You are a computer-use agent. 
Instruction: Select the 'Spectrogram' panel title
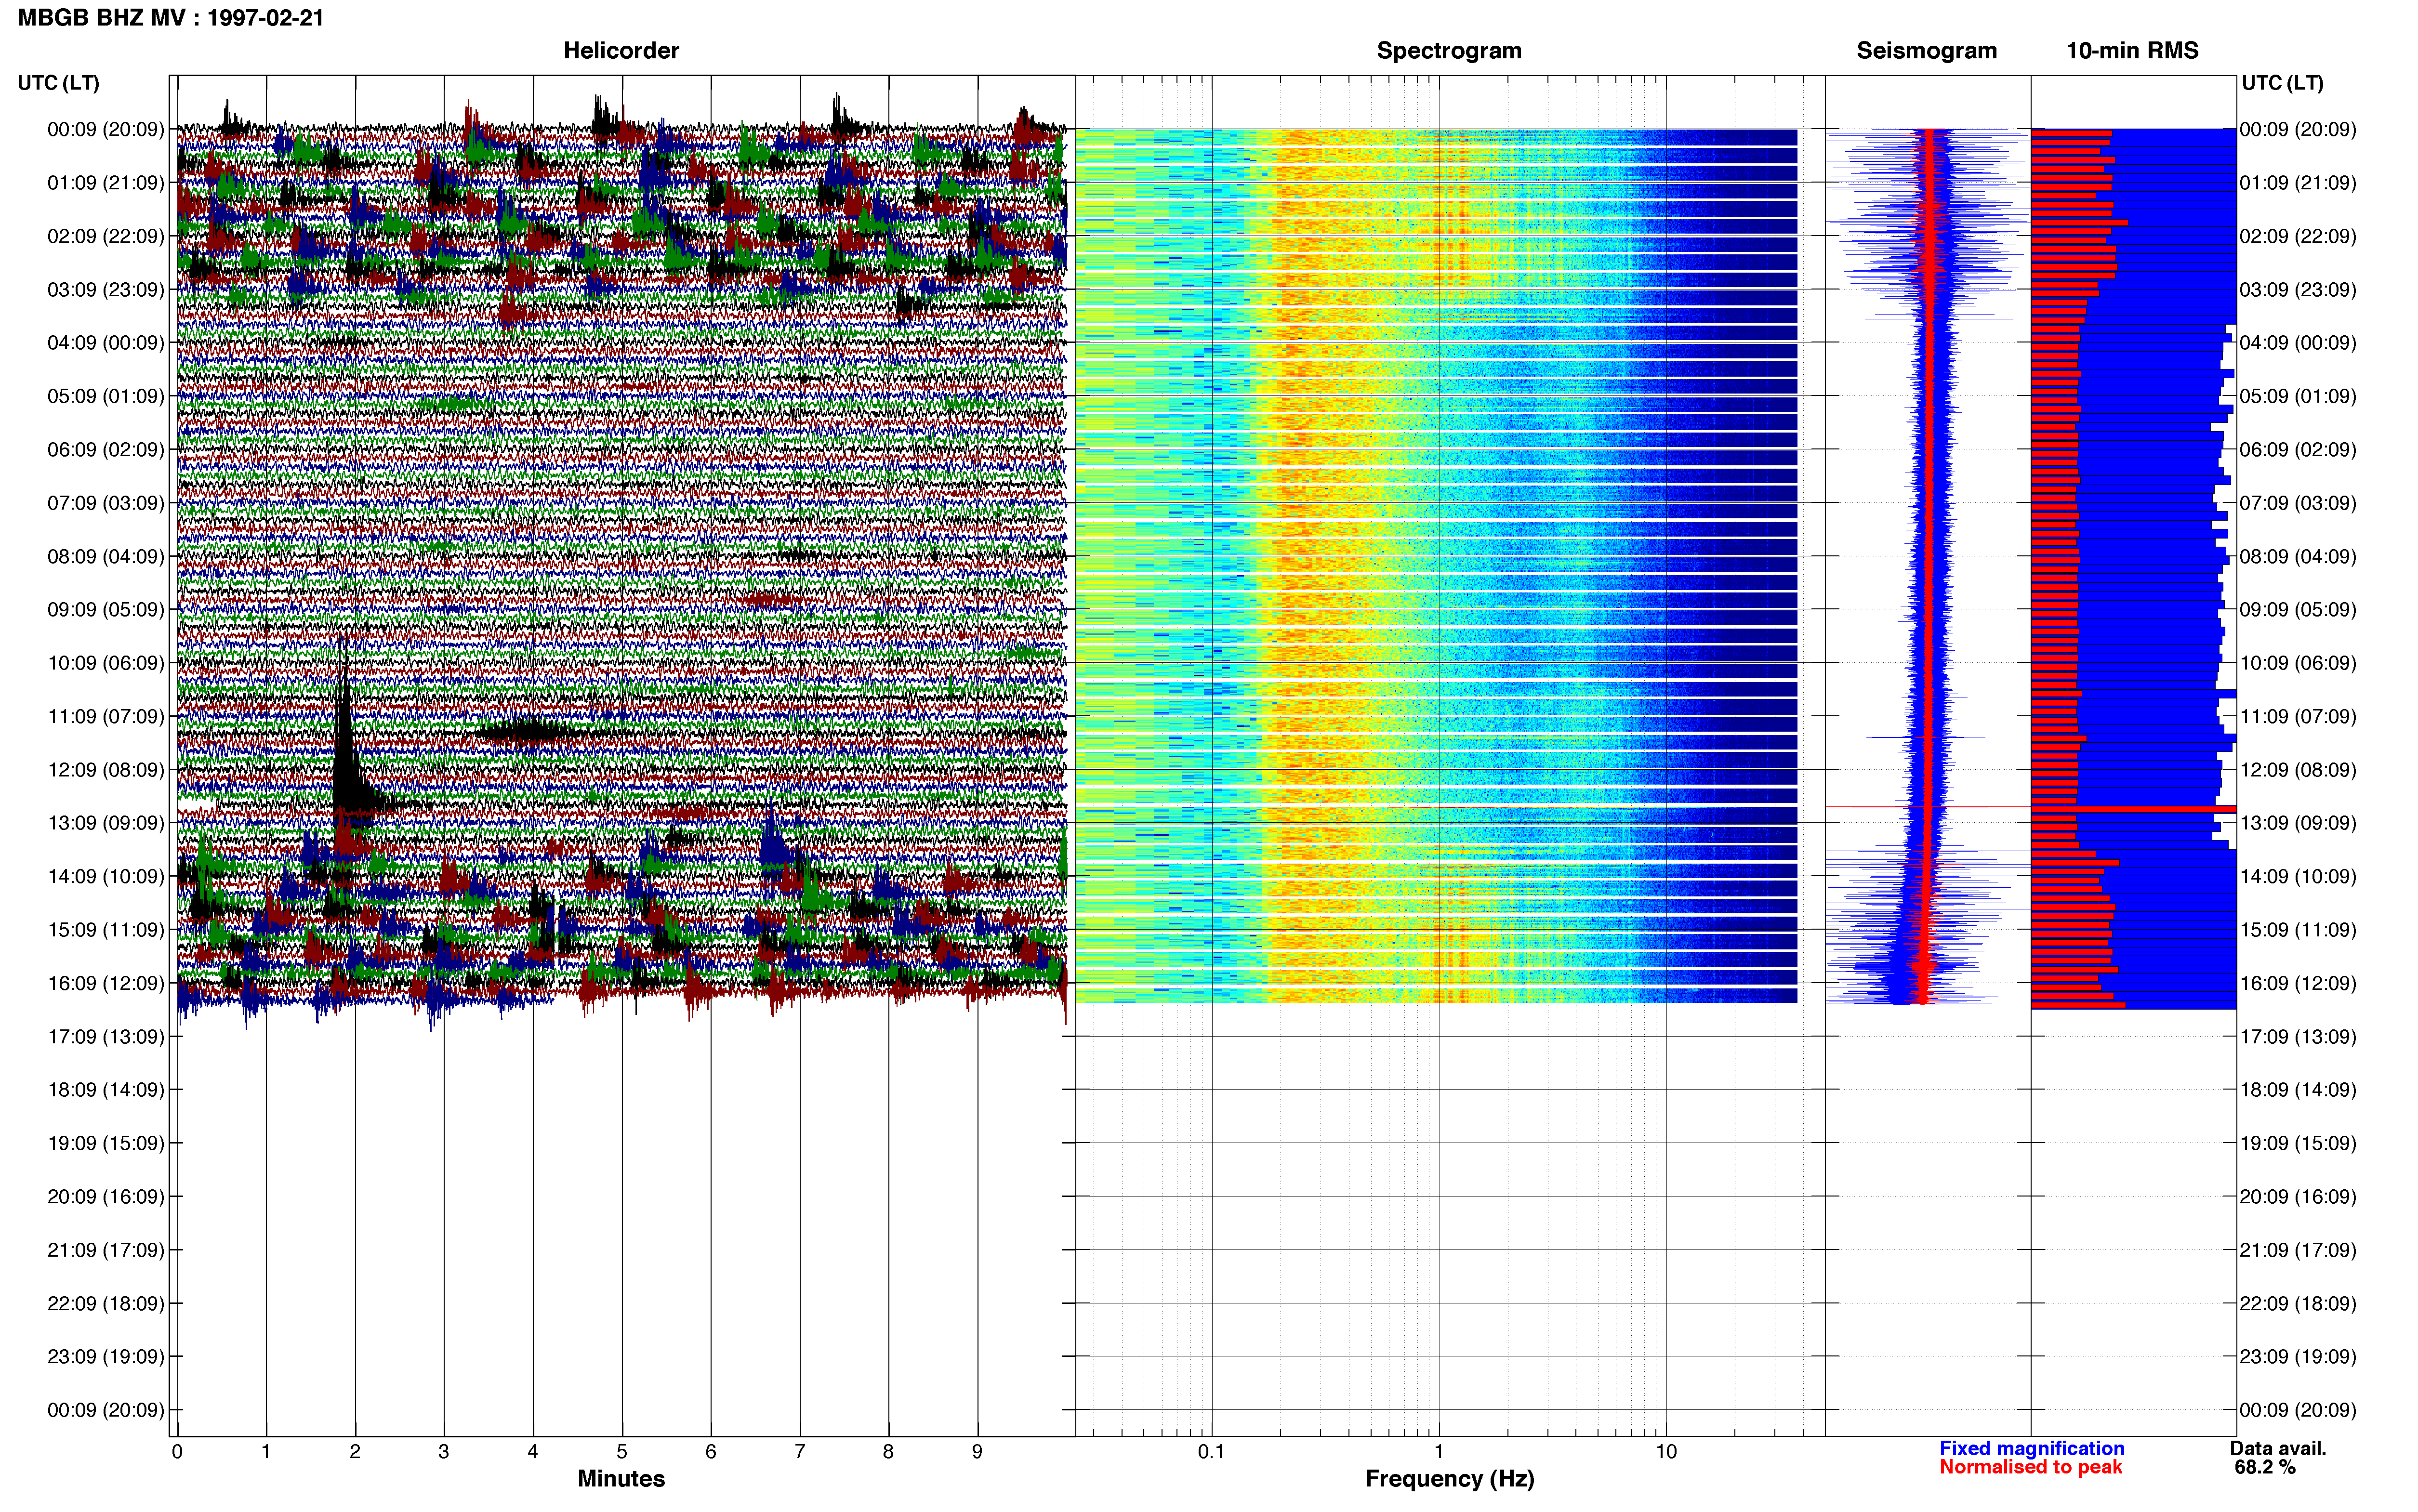[x=1449, y=50]
